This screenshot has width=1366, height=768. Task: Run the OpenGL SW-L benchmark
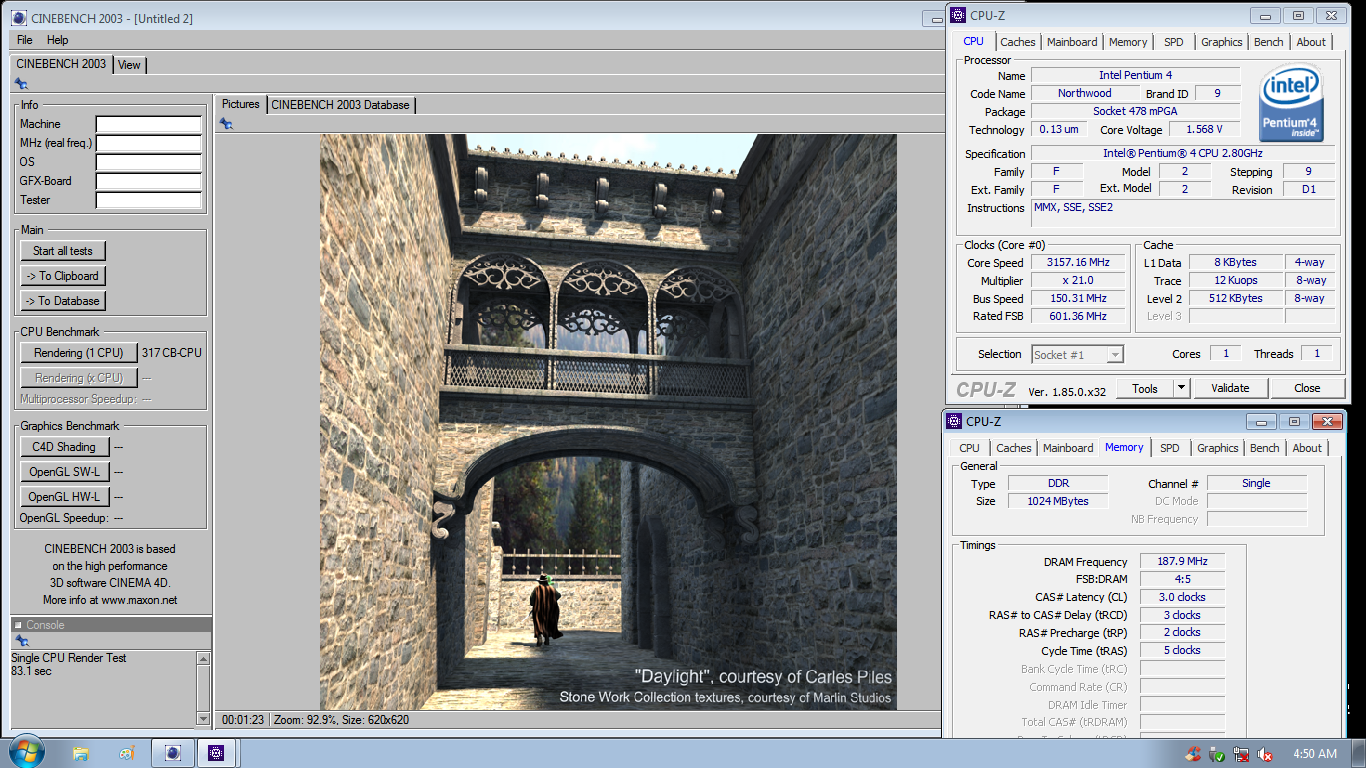[x=64, y=472]
